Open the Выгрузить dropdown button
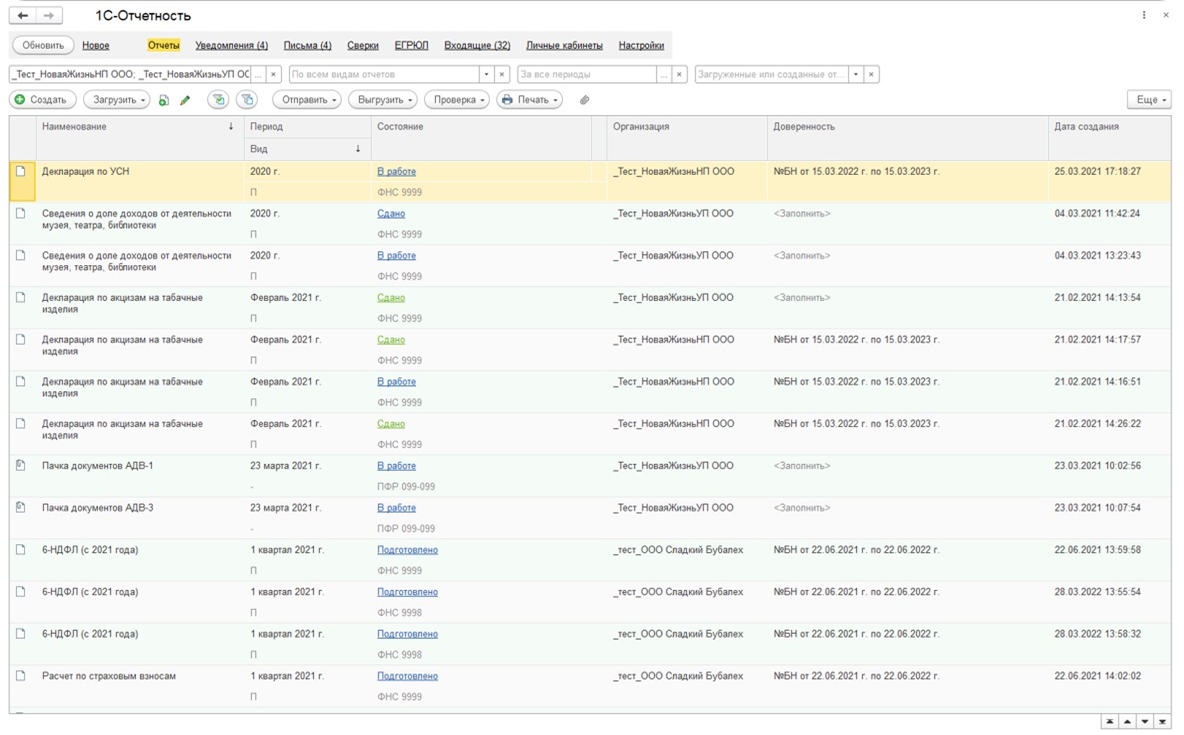Image resolution: width=1184 pixels, height=735 pixels. (383, 100)
